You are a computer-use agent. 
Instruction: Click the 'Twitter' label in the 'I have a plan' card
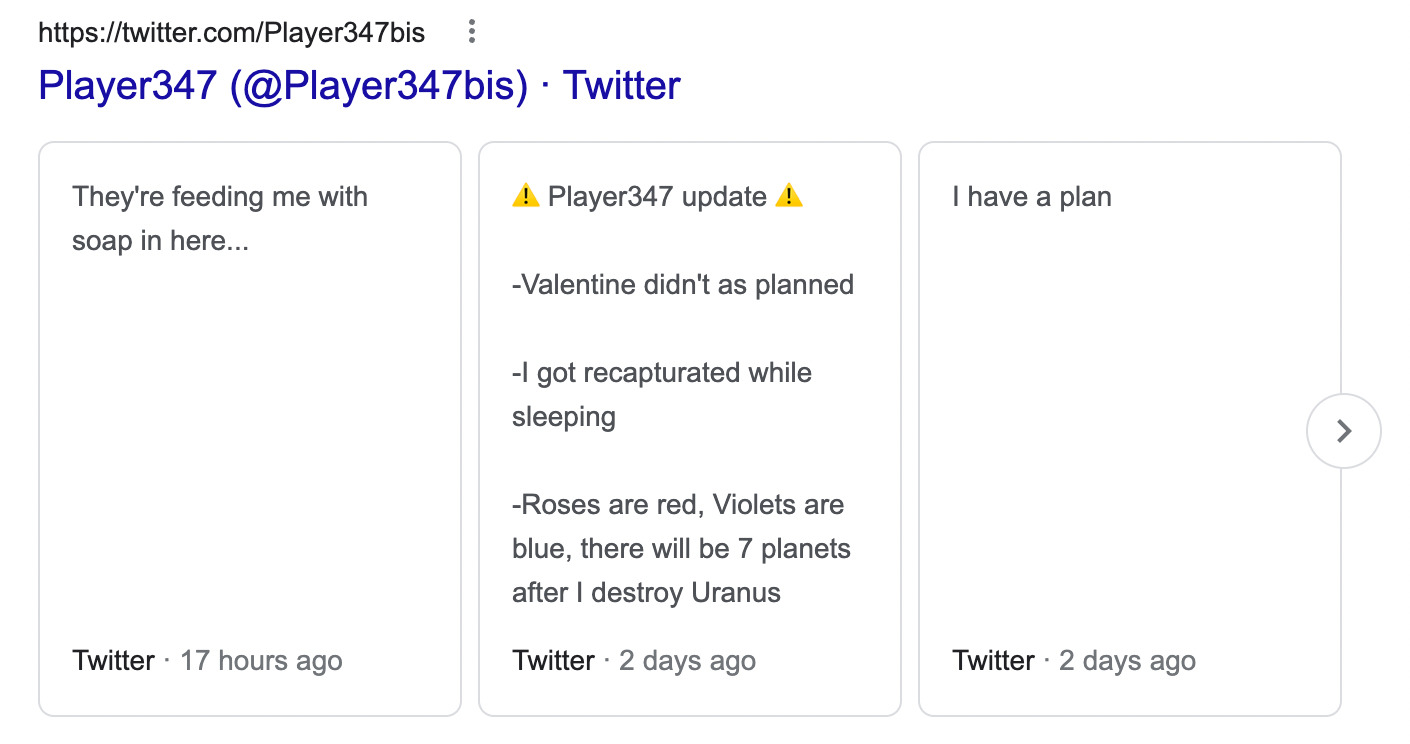(993, 661)
